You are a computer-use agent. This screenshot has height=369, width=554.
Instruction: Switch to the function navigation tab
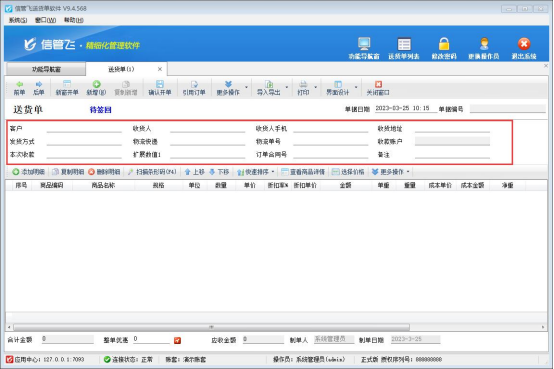click(x=46, y=69)
